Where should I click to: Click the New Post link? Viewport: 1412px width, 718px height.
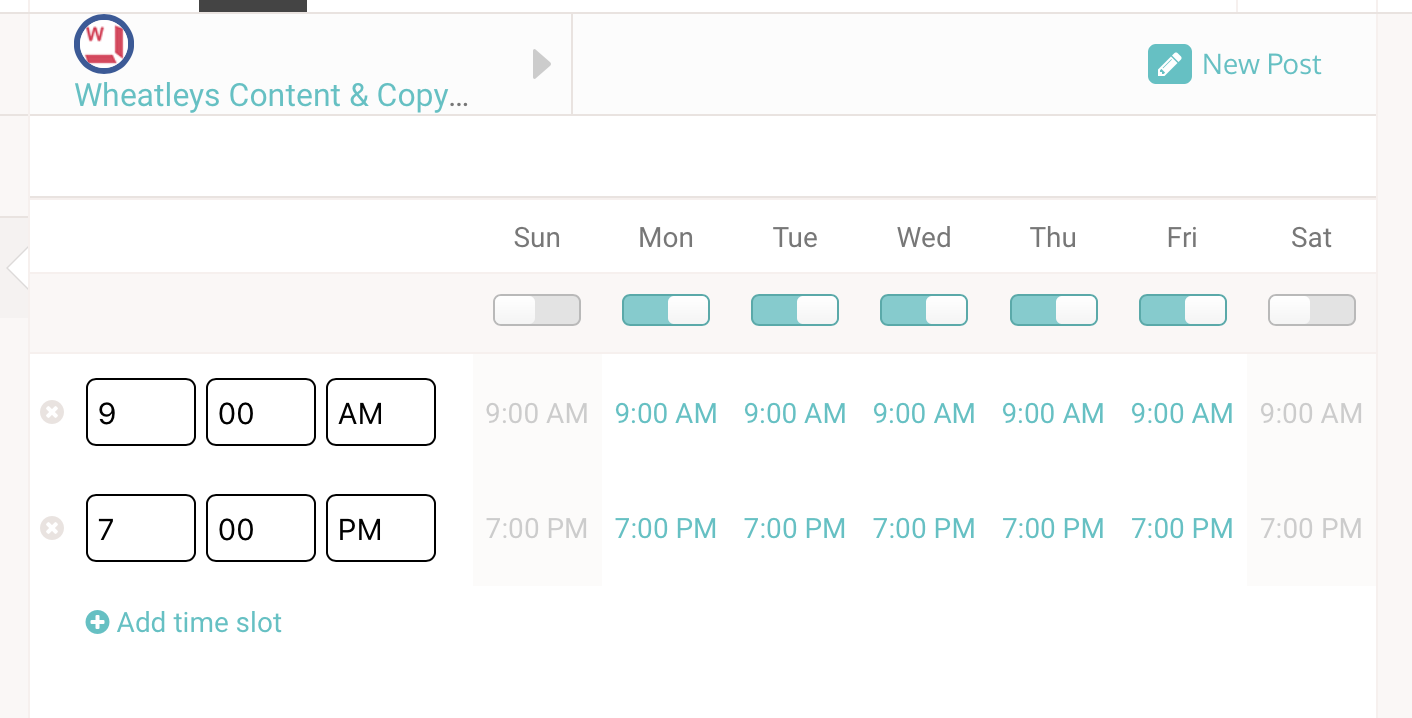tap(1261, 65)
